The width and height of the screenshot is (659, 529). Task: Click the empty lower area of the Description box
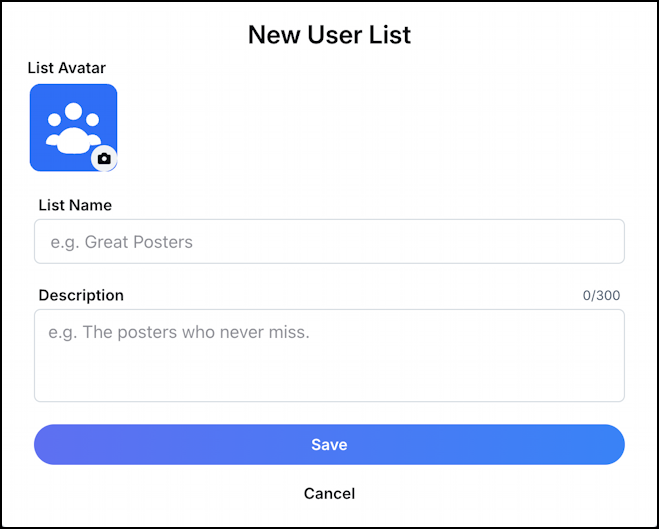329,376
